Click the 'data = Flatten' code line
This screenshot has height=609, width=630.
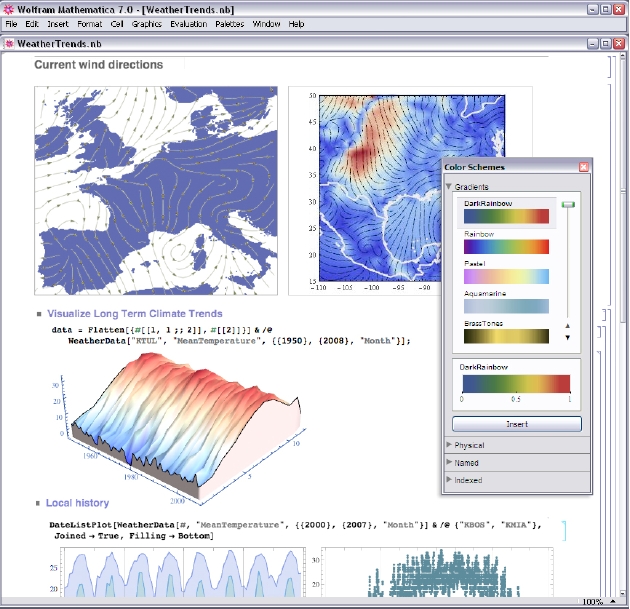(162, 330)
